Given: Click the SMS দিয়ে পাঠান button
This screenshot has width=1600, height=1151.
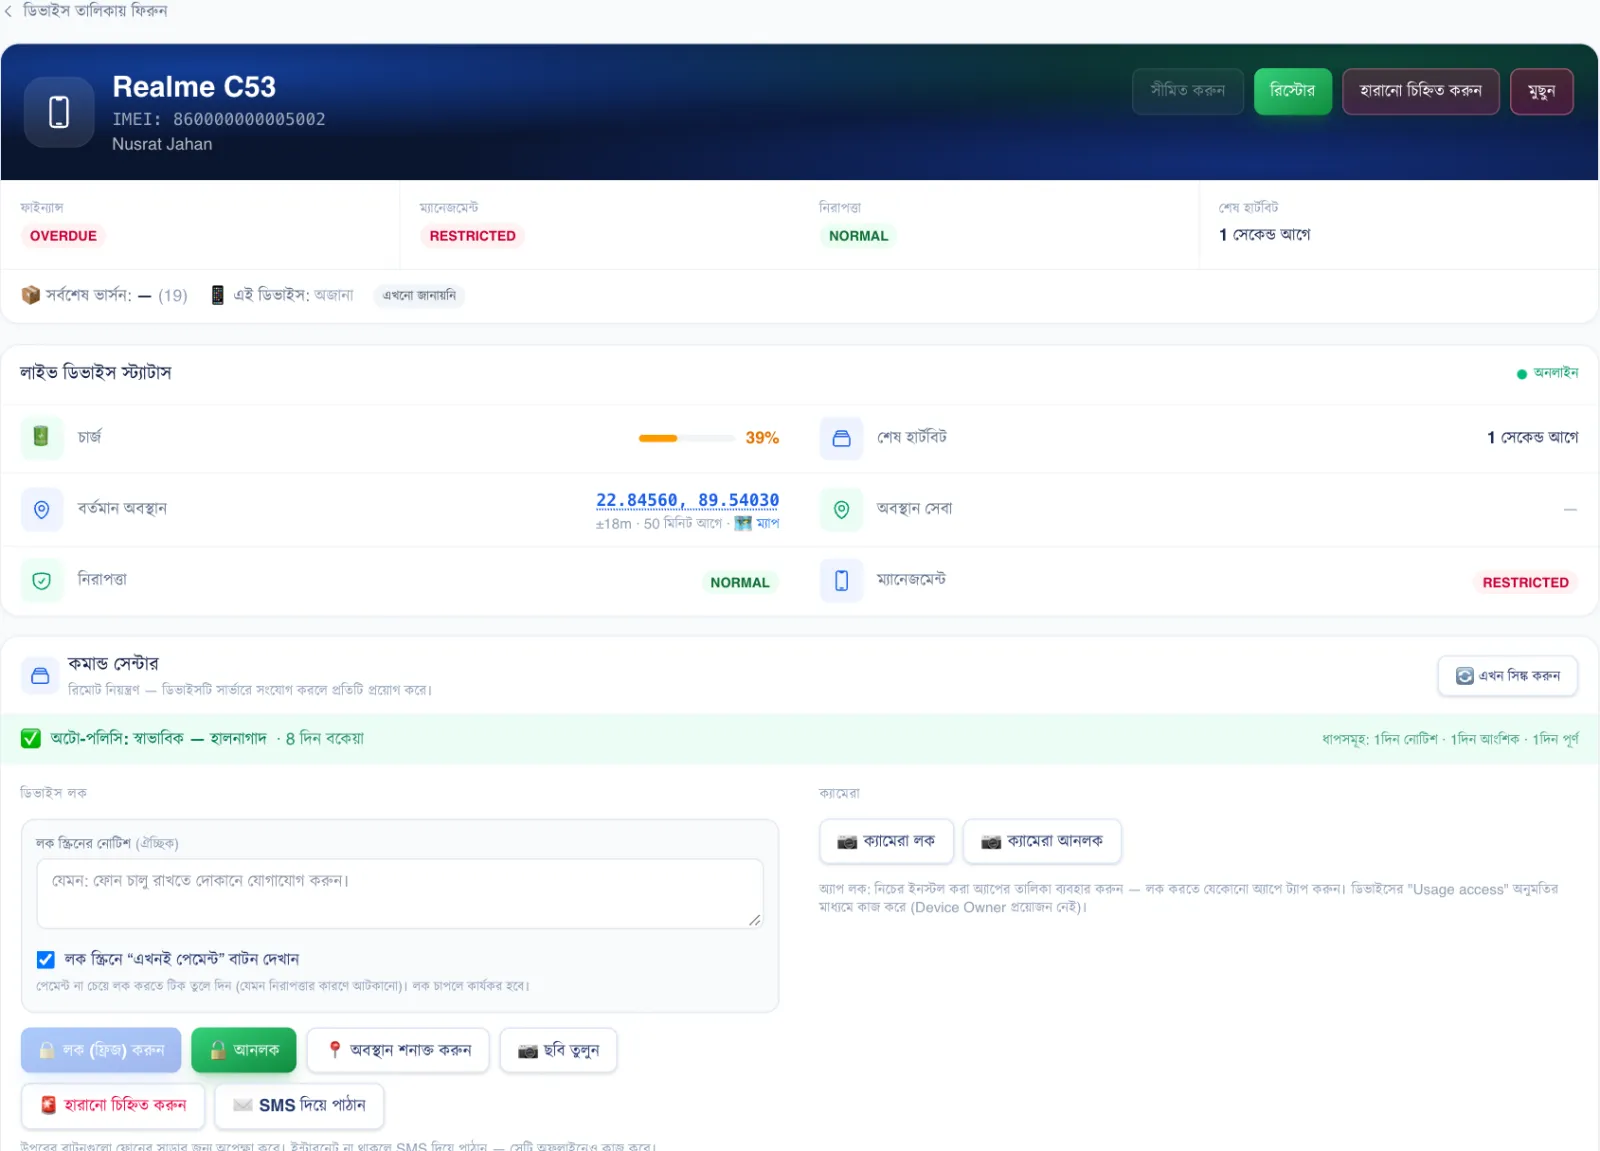Looking at the screenshot, I should tap(299, 1105).
